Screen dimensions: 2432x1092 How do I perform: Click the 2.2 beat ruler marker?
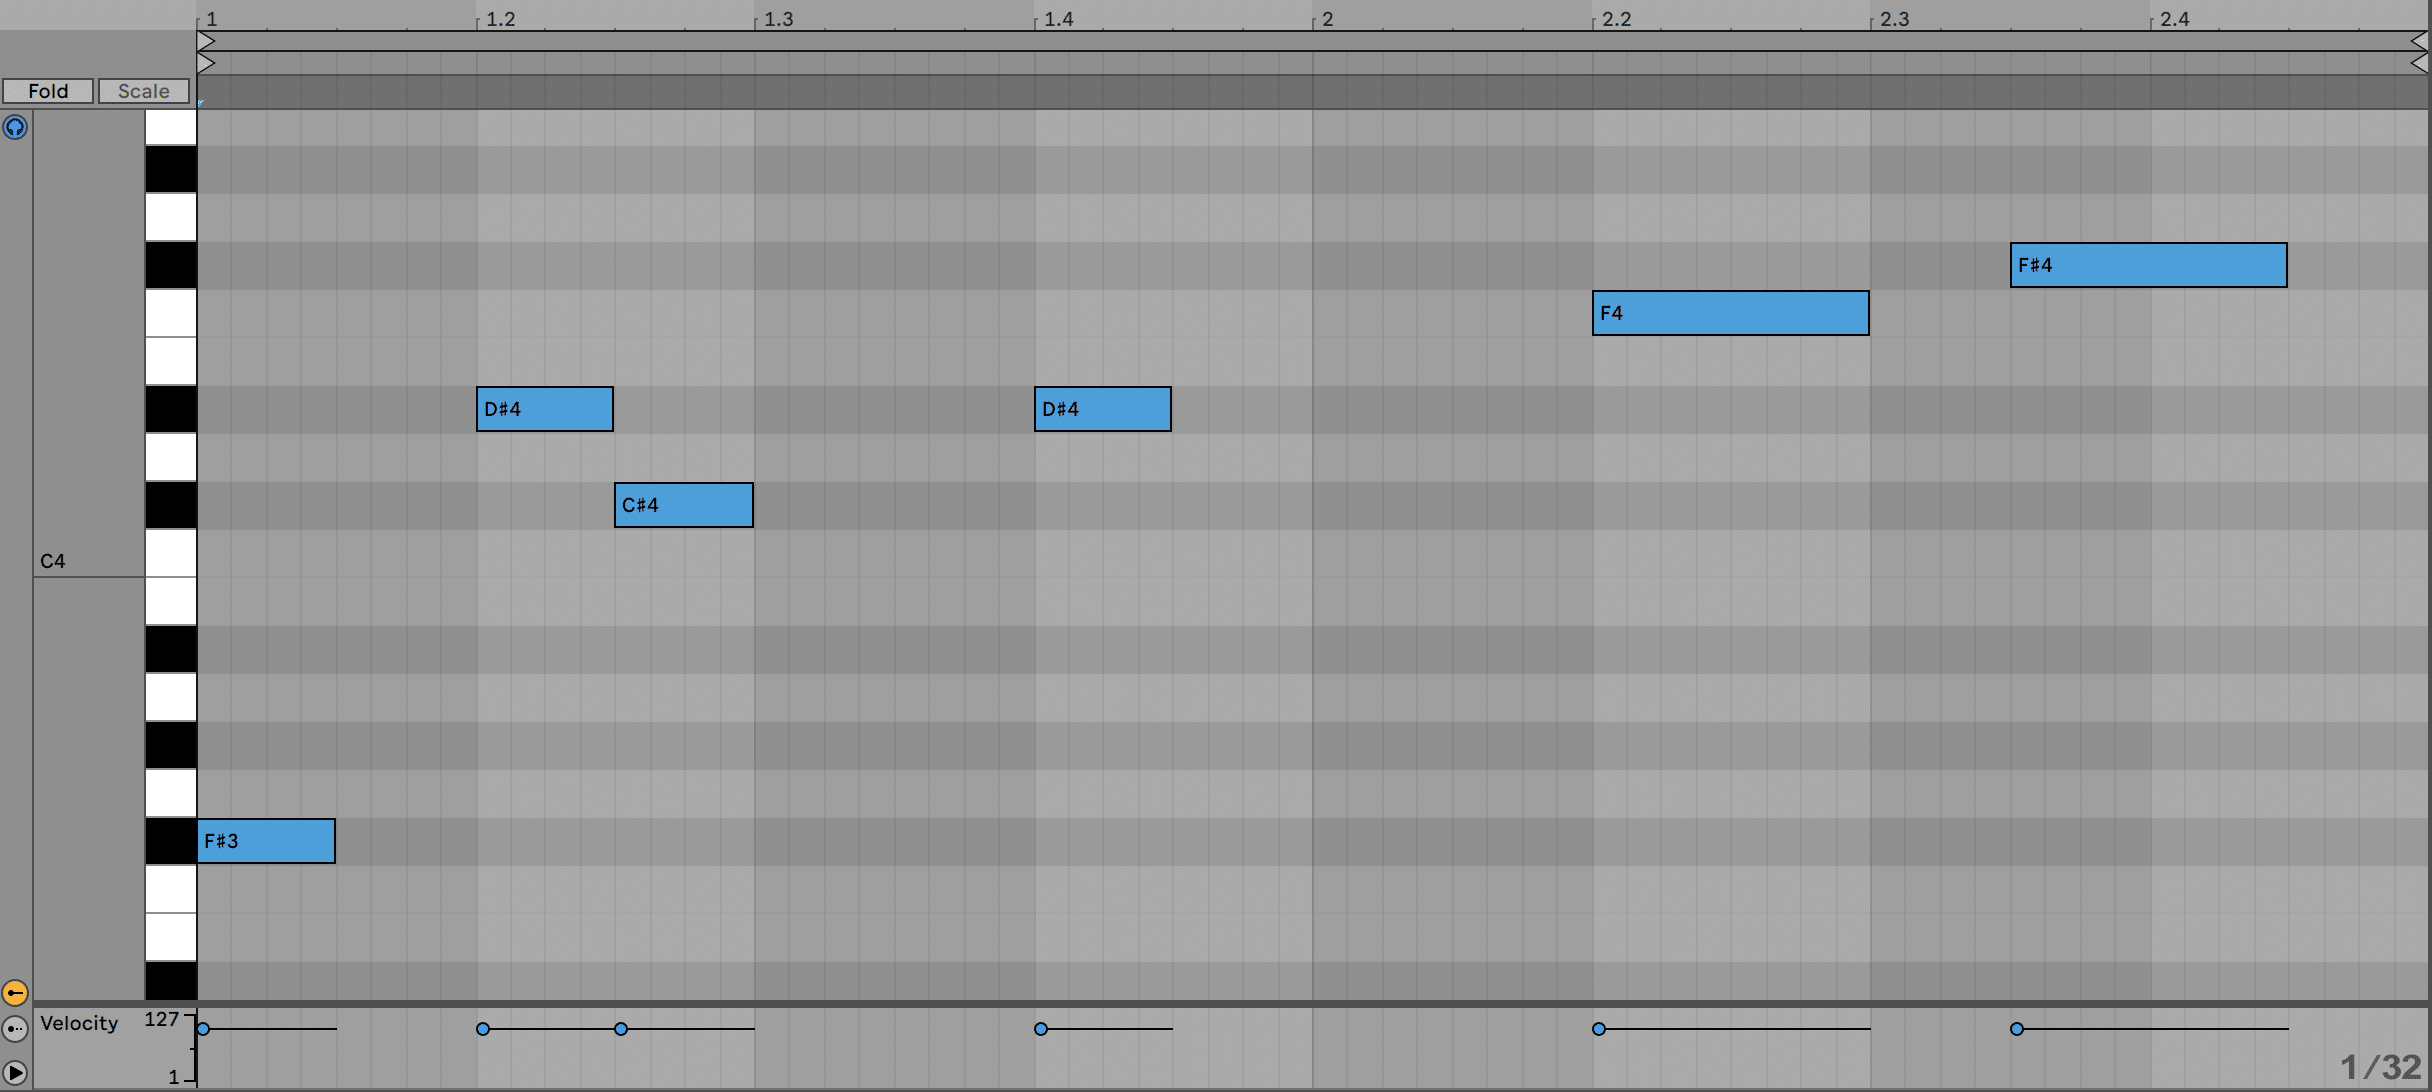tap(1616, 19)
